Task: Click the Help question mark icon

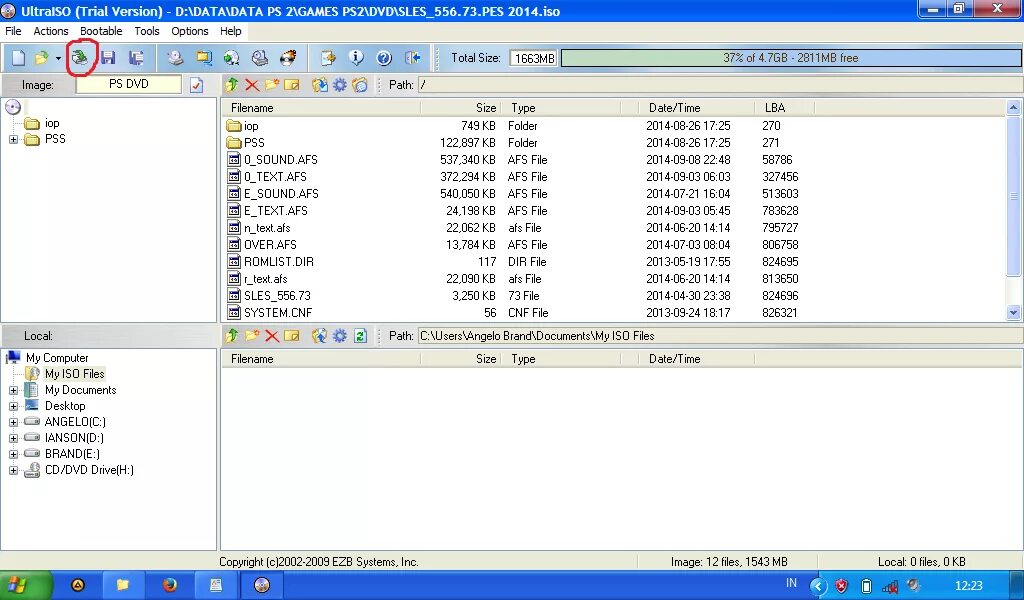Action: click(384, 58)
